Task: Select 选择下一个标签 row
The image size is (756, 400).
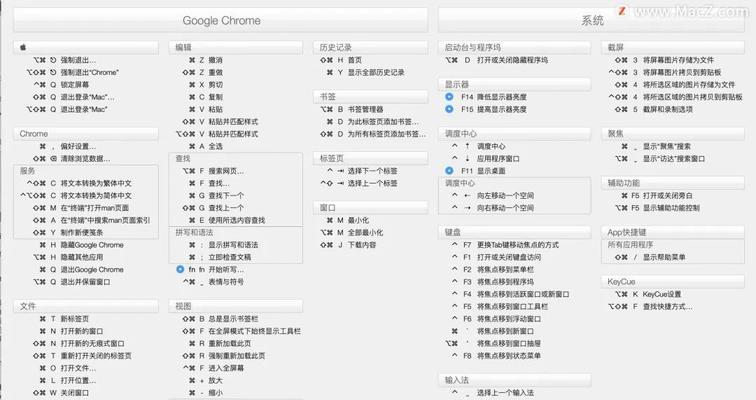Action: [x=362, y=171]
